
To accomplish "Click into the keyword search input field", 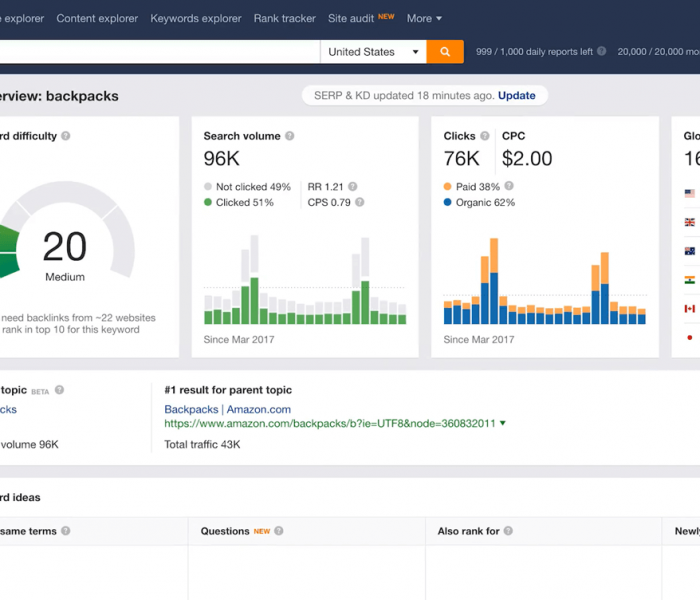I will [160, 52].
